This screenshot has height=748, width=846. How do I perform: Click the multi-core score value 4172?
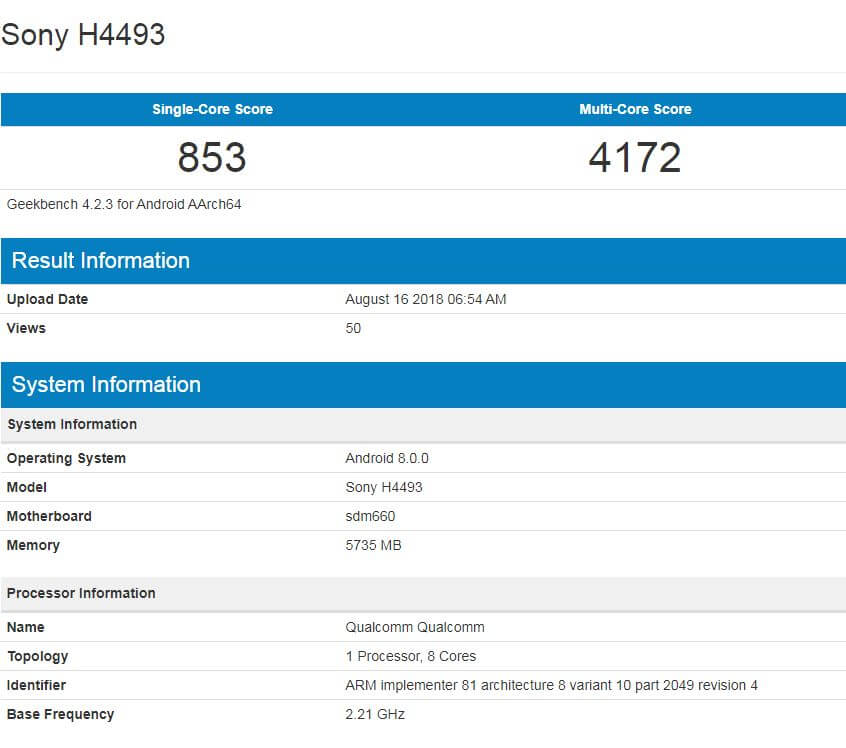pos(634,156)
